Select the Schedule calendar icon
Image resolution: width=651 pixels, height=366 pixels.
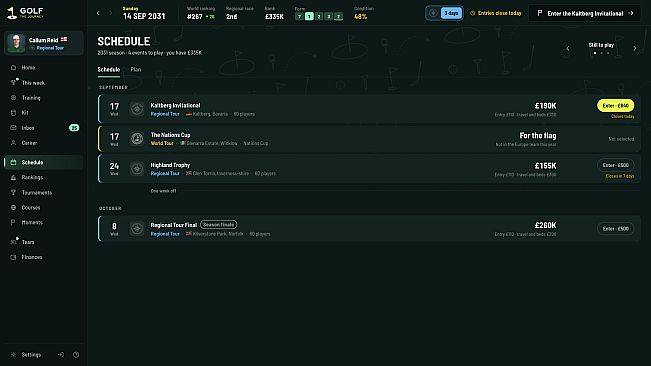[x=13, y=162]
